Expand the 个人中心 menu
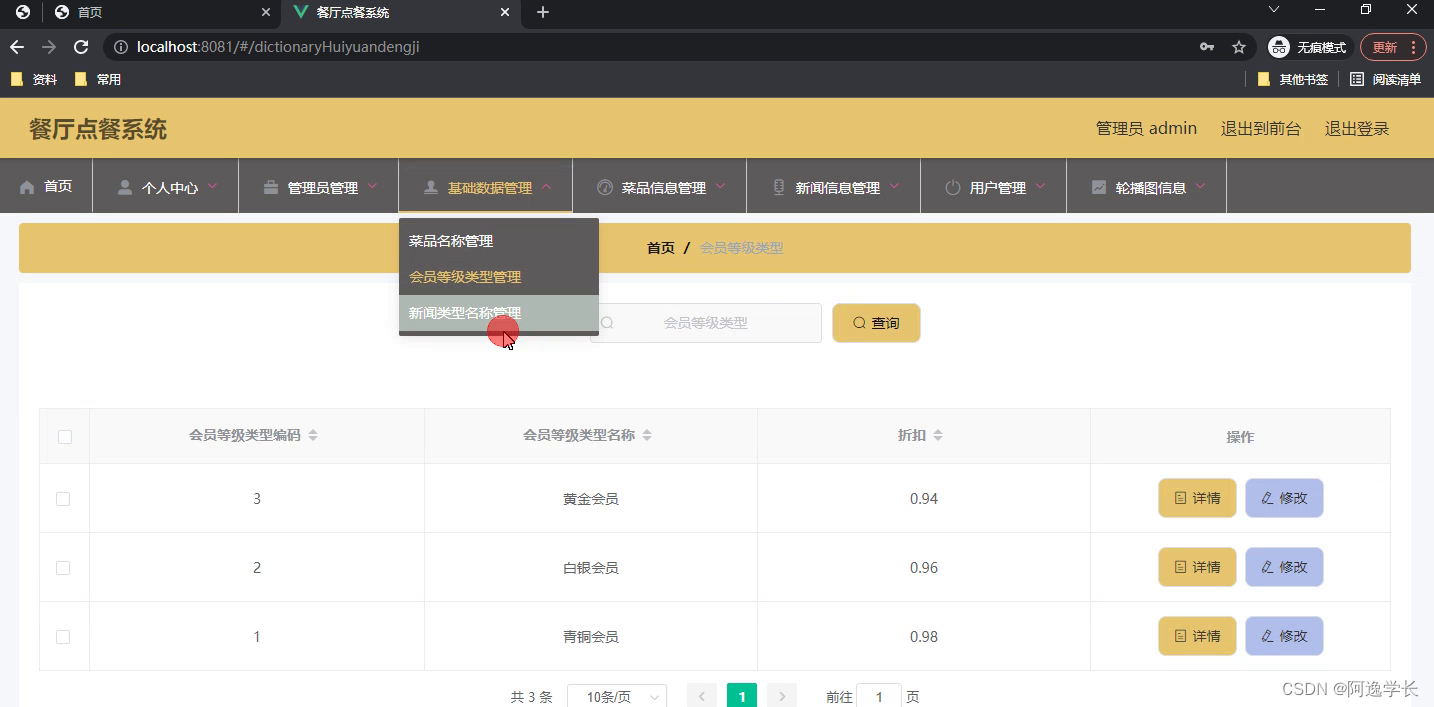 166,186
